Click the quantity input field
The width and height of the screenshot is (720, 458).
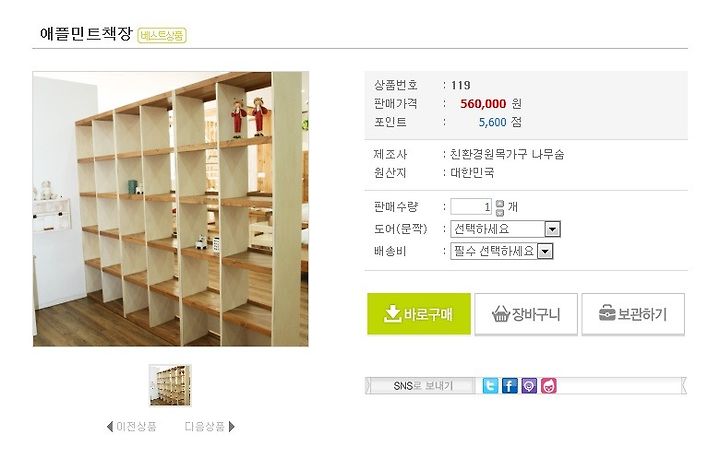coord(471,207)
